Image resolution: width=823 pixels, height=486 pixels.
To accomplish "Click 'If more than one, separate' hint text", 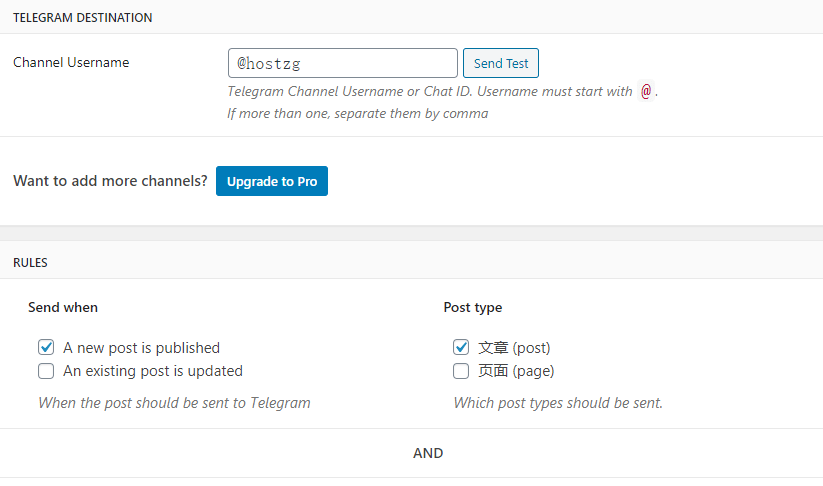I will pyautogui.click(x=357, y=114).
